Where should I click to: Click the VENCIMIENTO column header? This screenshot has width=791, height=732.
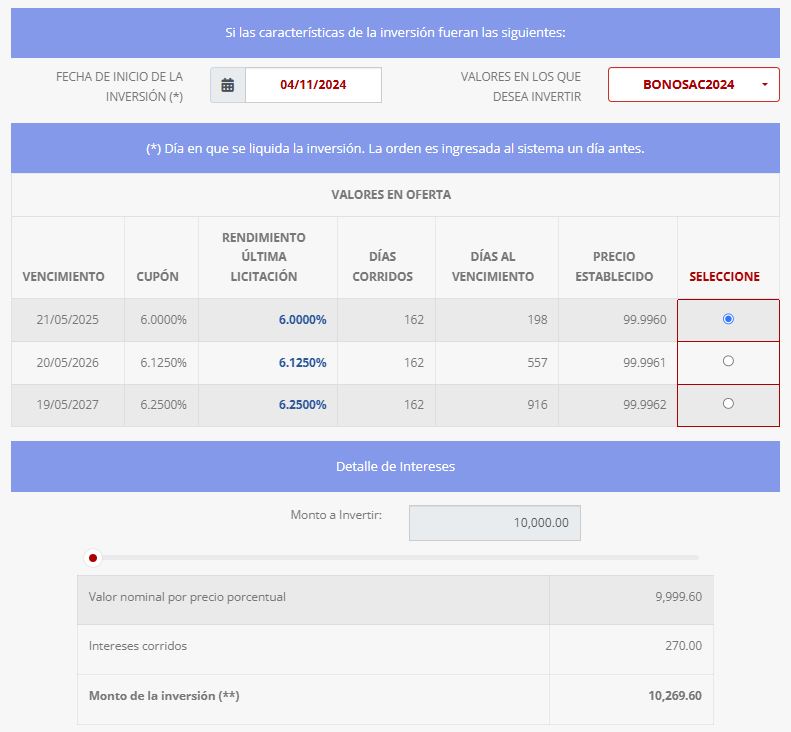[x=63, y=276]
